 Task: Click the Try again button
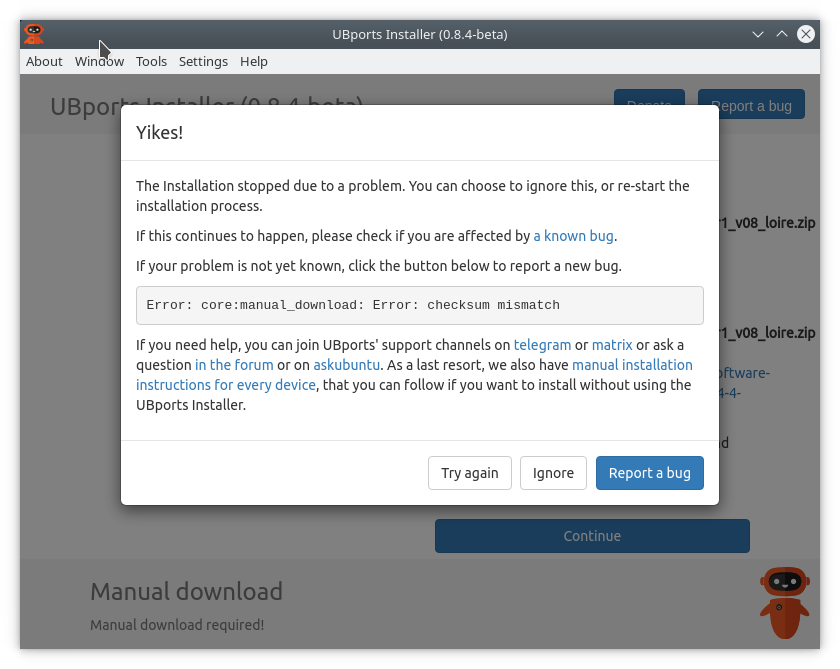470,473
